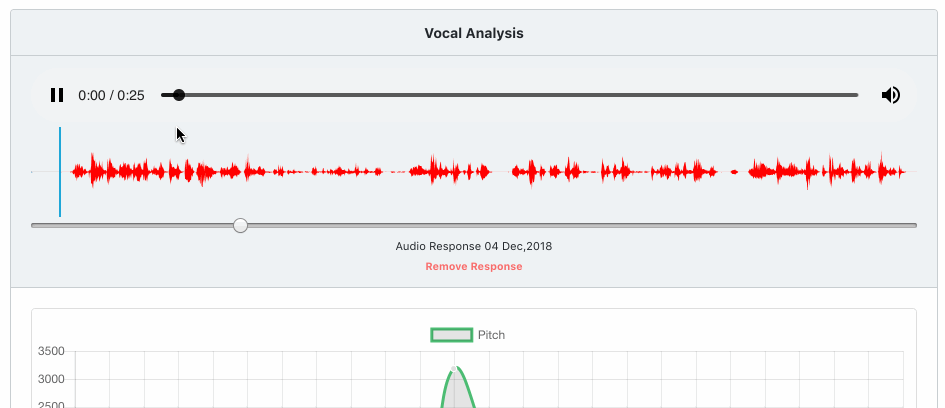The image size is (945, 408).
Task: Click the 0:00 / 0:25 time display
Action: tap(111, 95)
